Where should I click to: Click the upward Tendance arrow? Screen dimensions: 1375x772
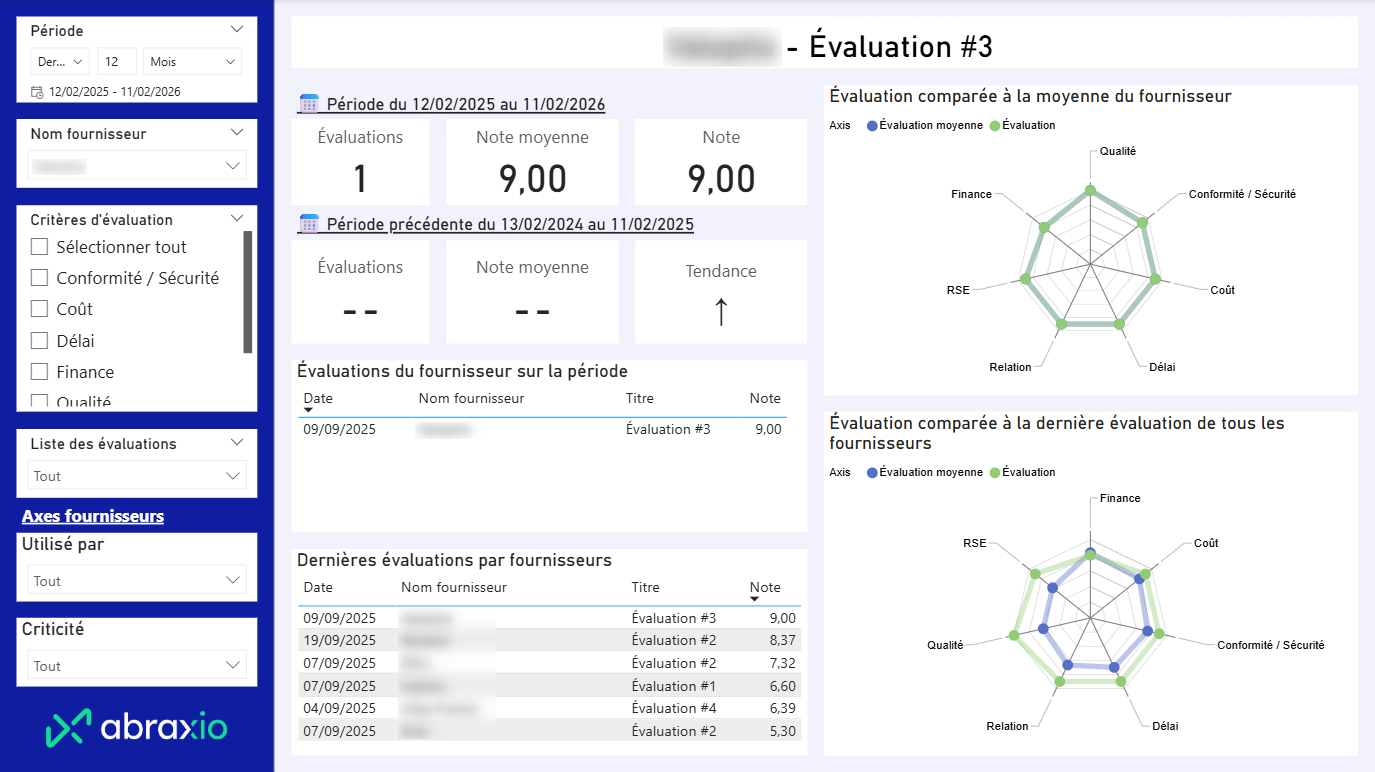[720, 311]
